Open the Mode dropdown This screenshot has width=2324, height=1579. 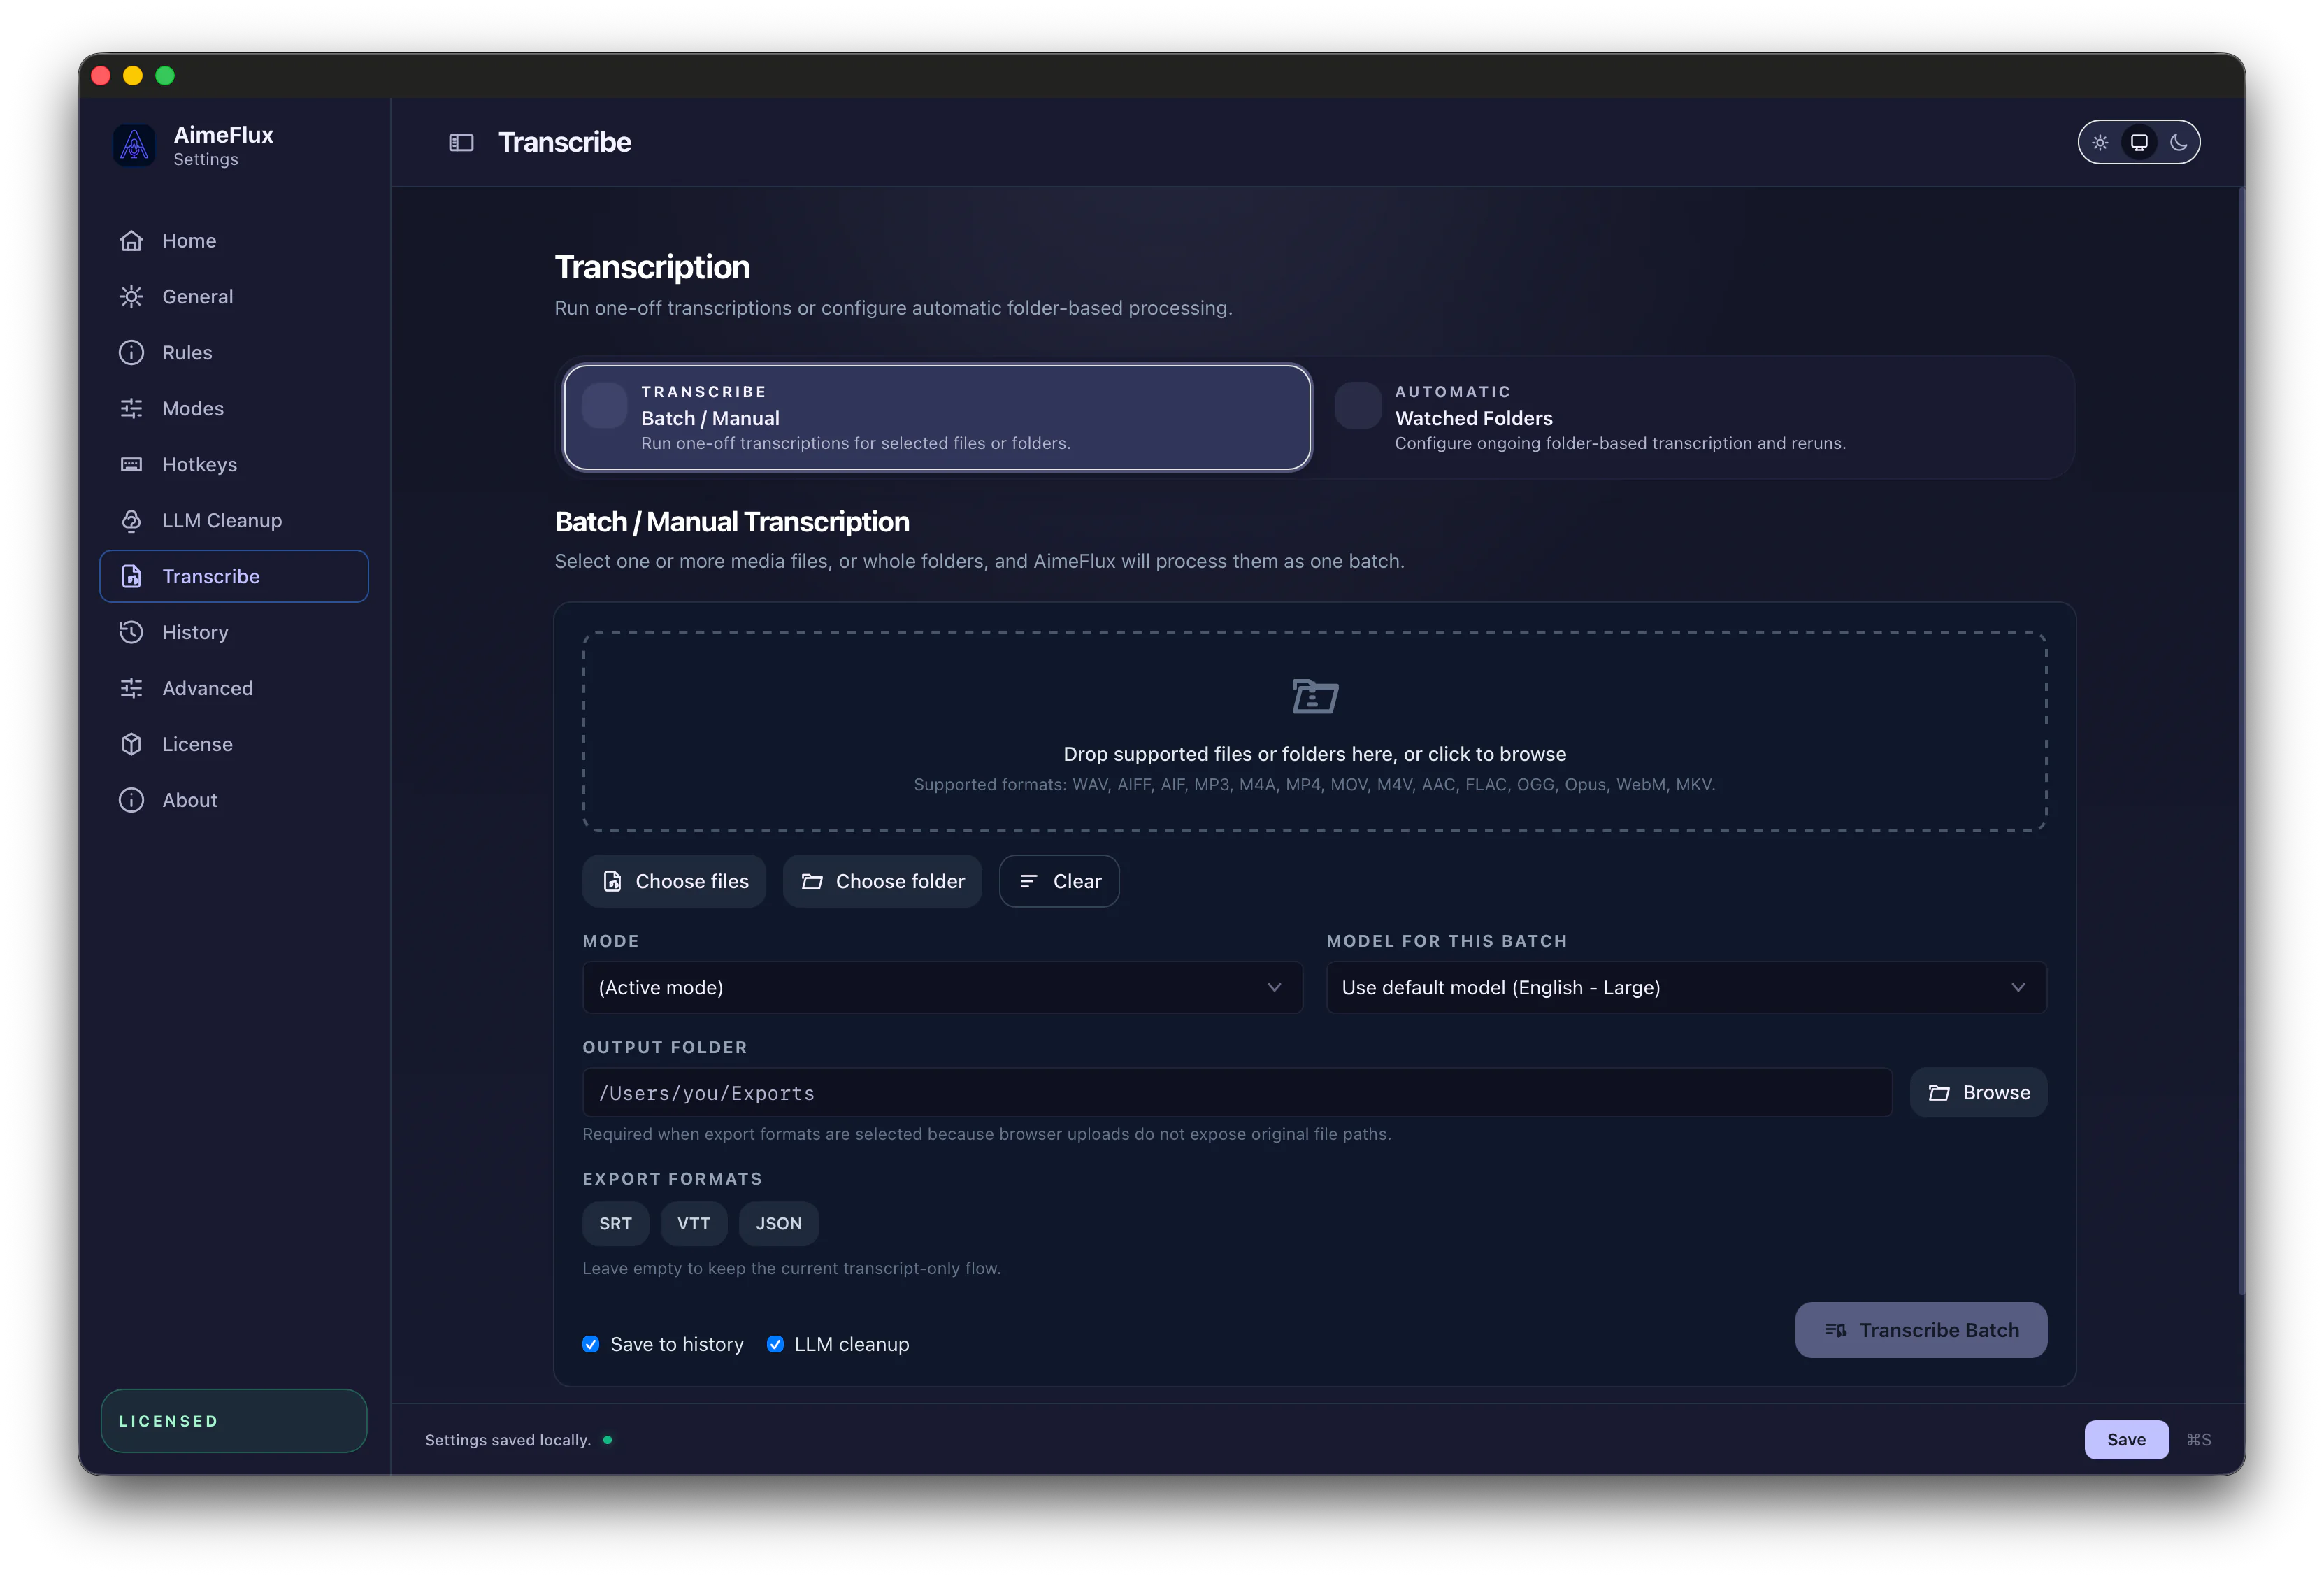[942, 988]
